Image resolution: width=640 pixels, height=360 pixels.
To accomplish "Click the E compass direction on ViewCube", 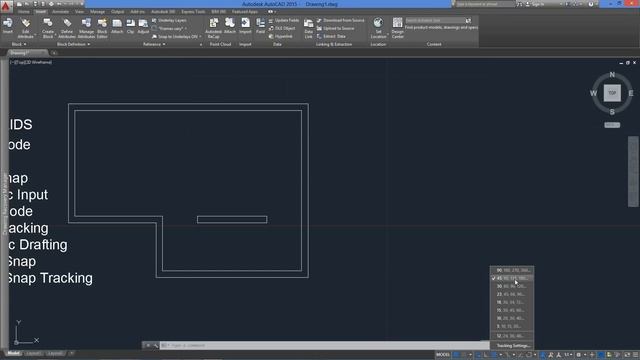I will coord(631,93).
